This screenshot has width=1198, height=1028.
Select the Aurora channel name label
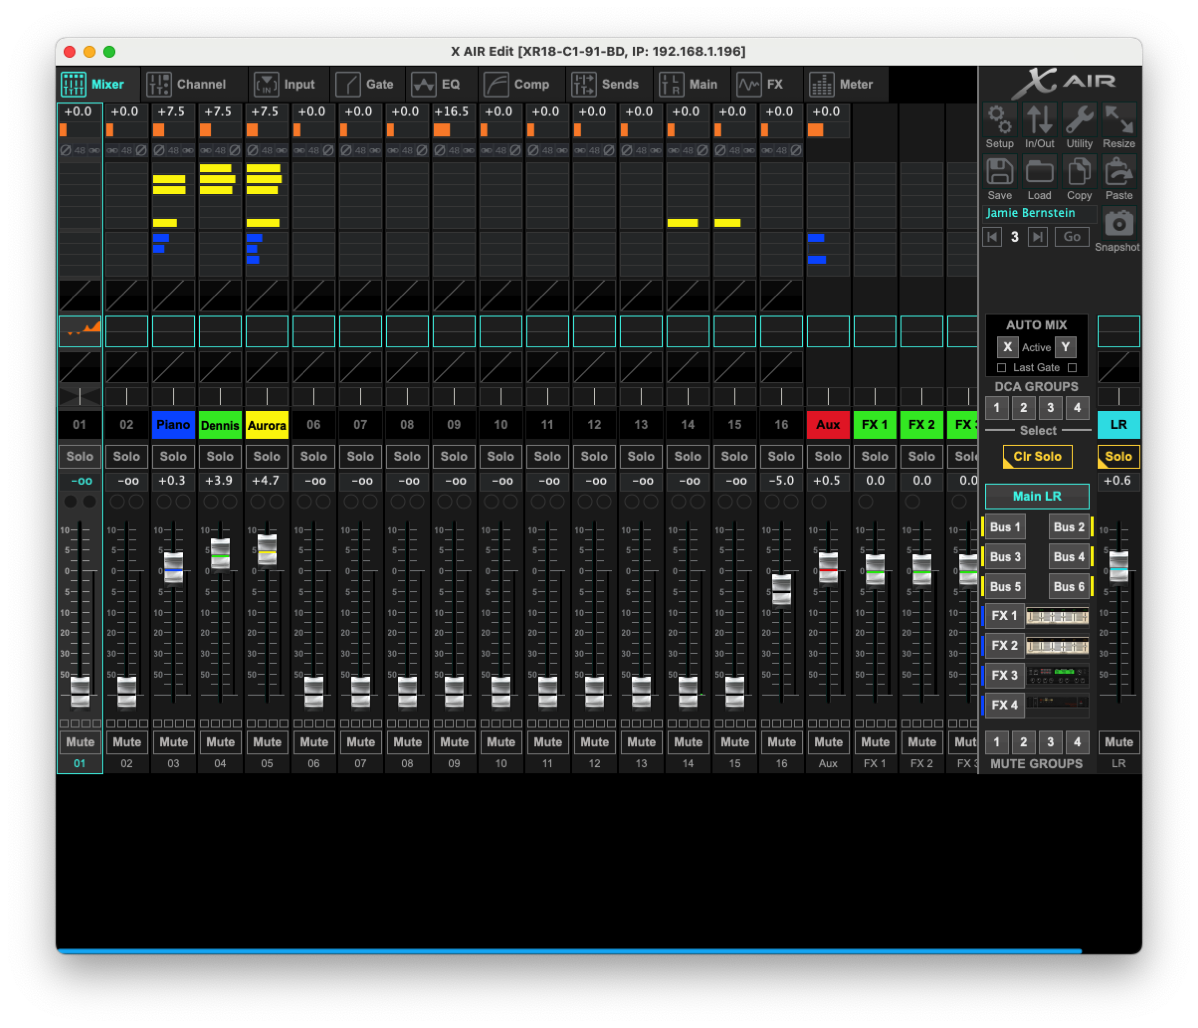pyautogui.click(x=267, y=425)
